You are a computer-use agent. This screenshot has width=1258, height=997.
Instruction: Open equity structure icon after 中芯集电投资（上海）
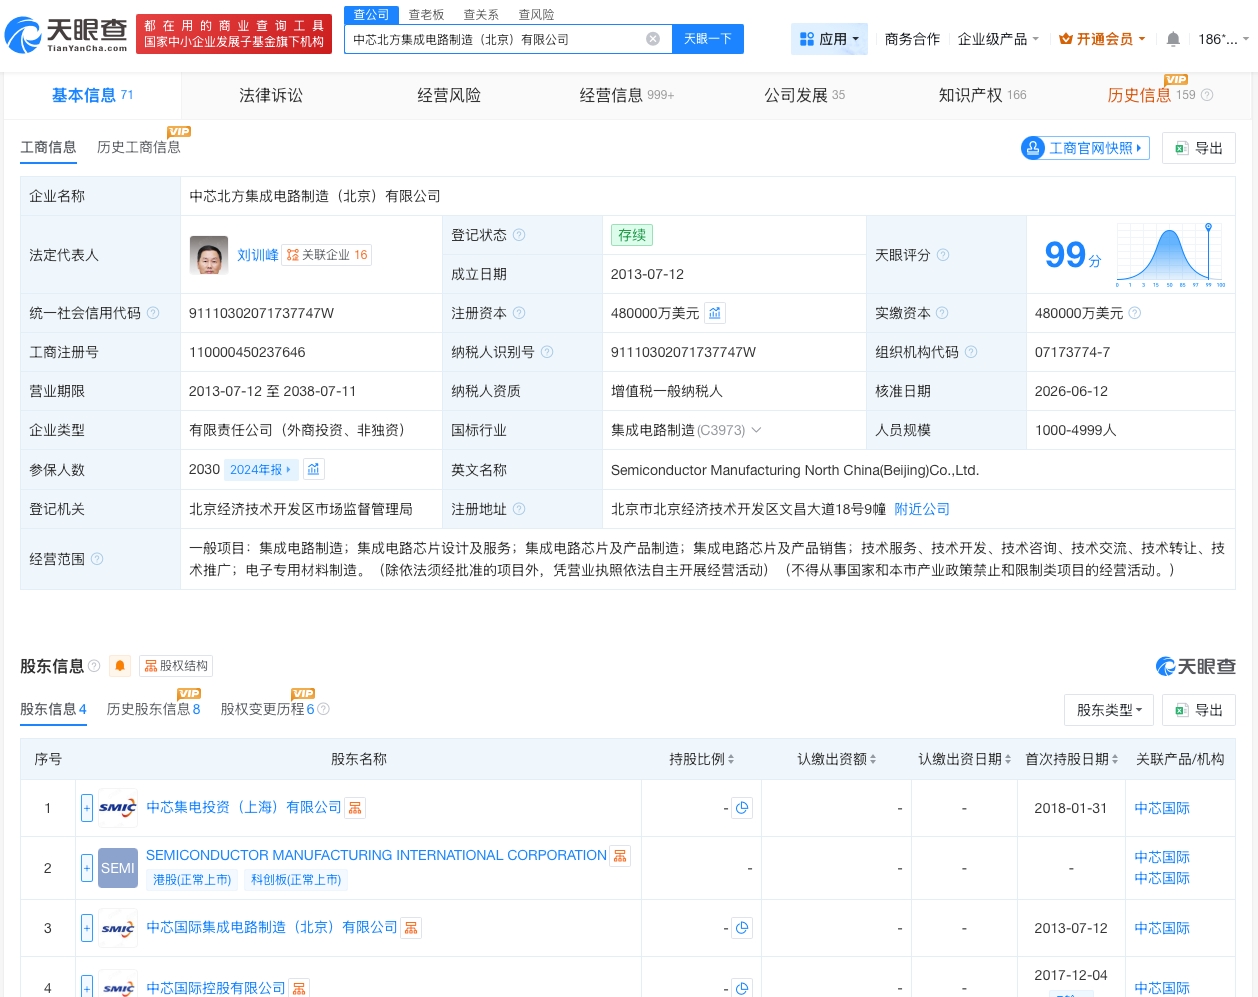pos(355,807)
